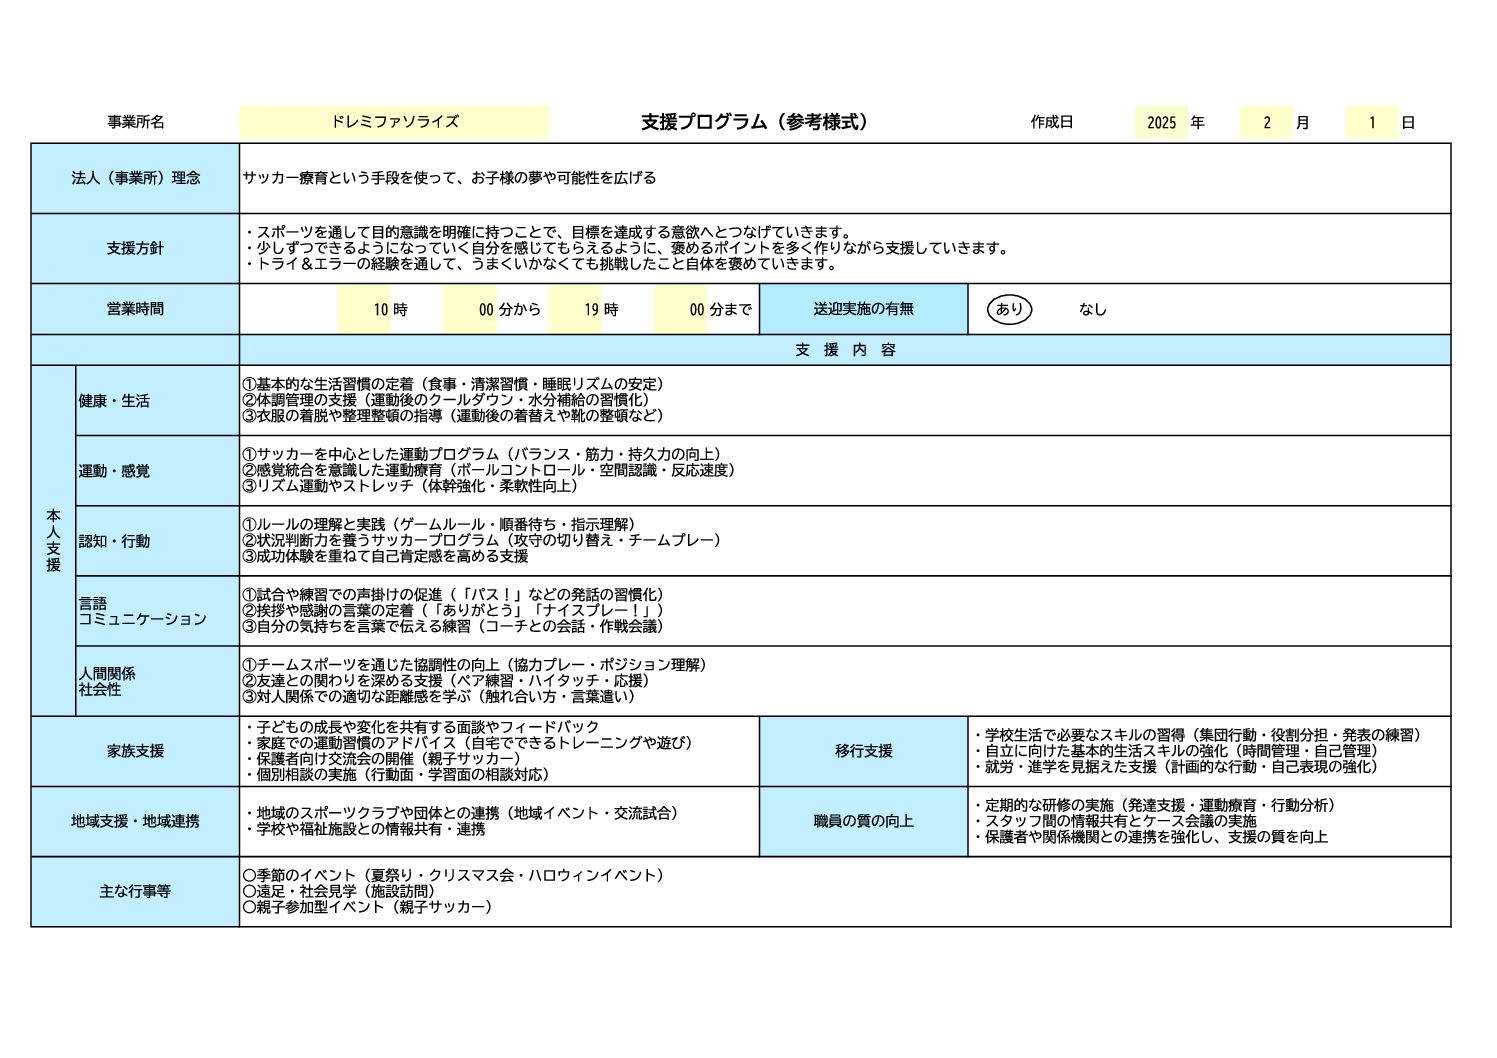This screenshot has width=1497, height=1058.
Task: Click item ②状況判断力を養うサッカープログラム
Action: tap(482, 540)
